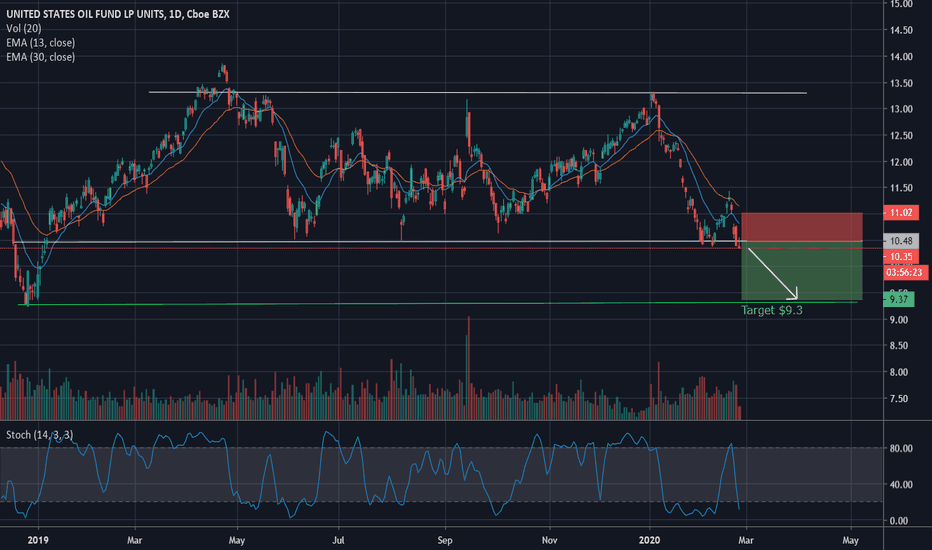Click the Target $9.3 annotation text
This screenshot has height=550, width=932.
(x=772, y=310)
